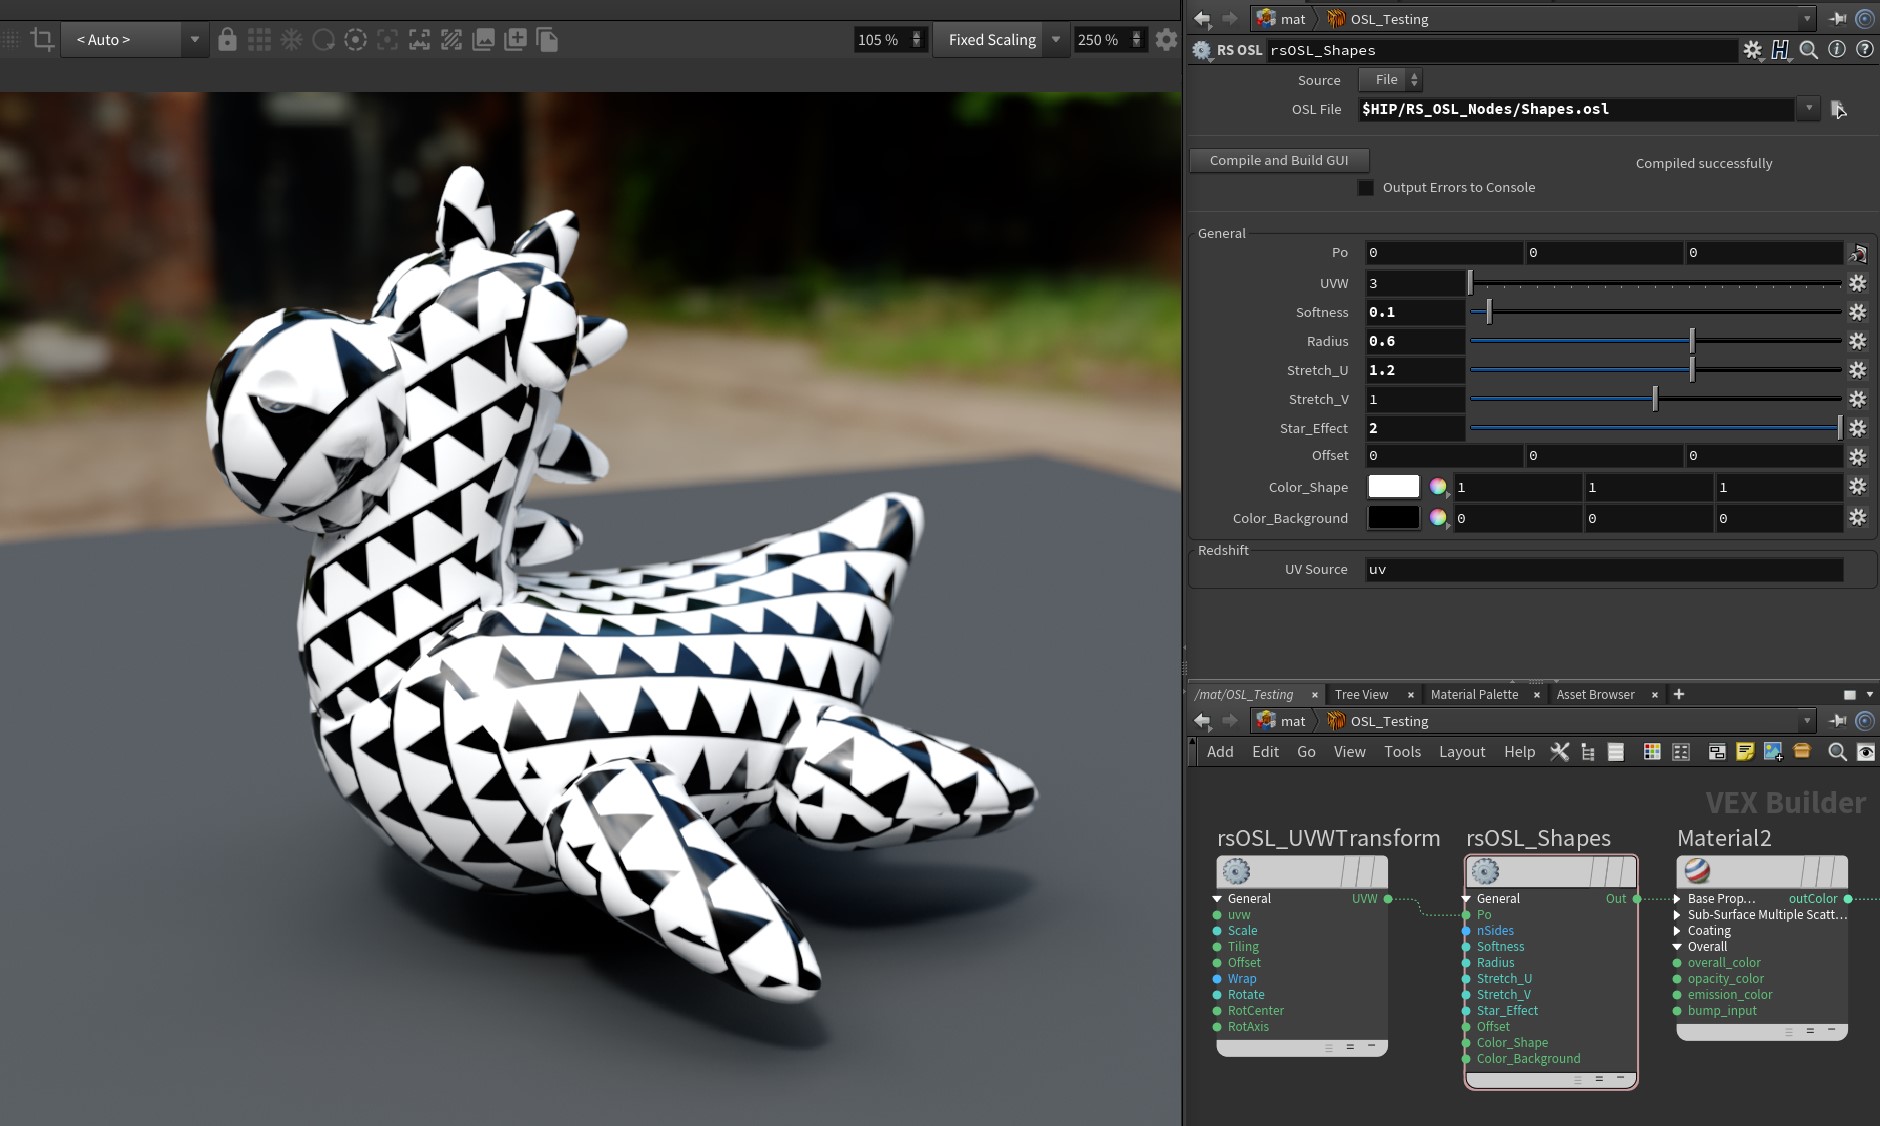Enable Output Errors to Console checkbox
This screenshot has height=1126, width=1880.
tap(1365, 187)
